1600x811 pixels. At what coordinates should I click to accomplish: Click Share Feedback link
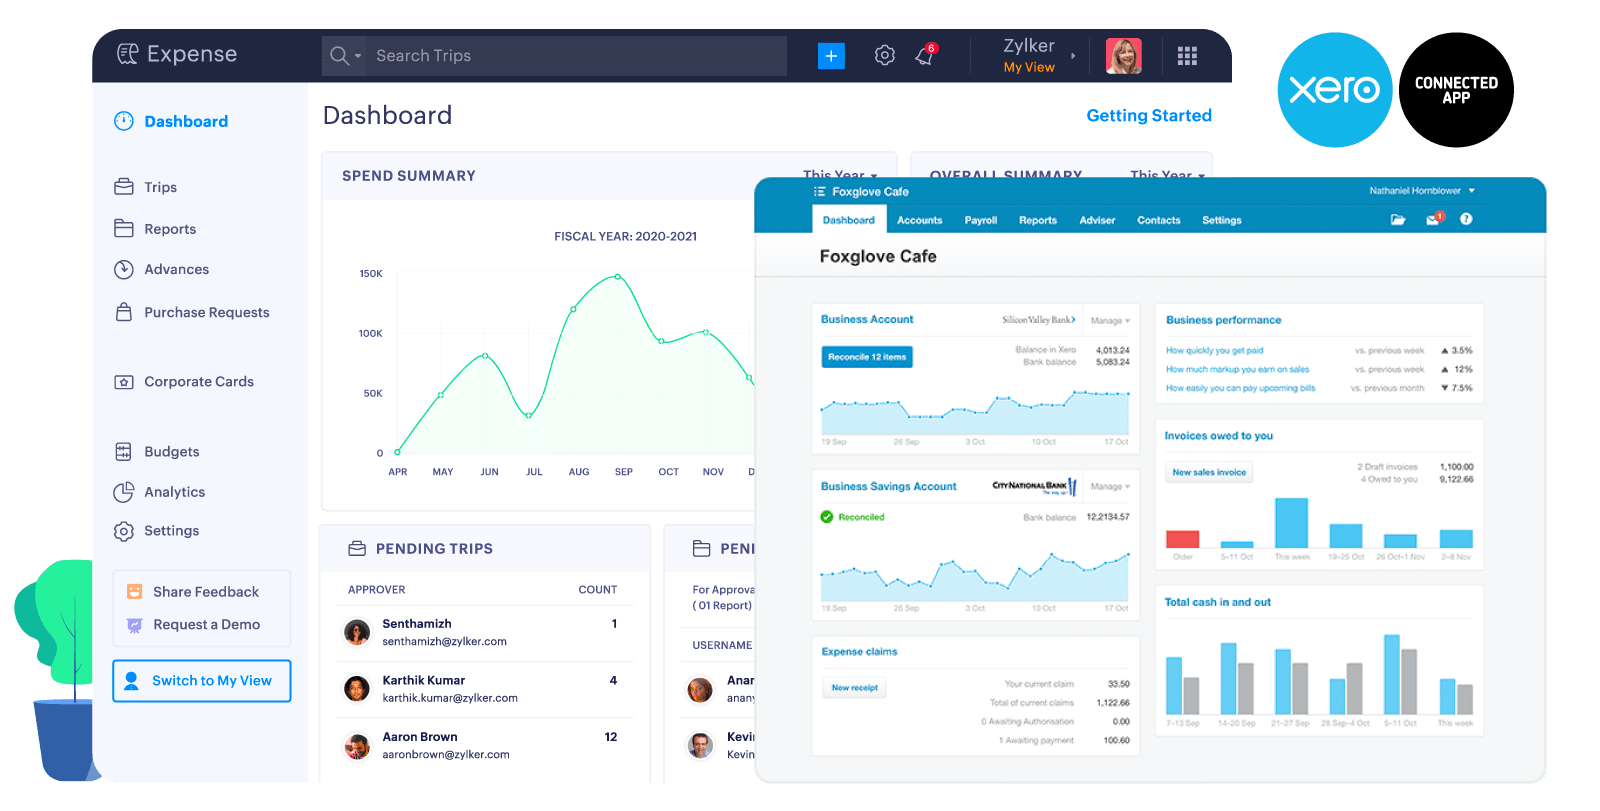pyautogui.click(x=206, y=592)
